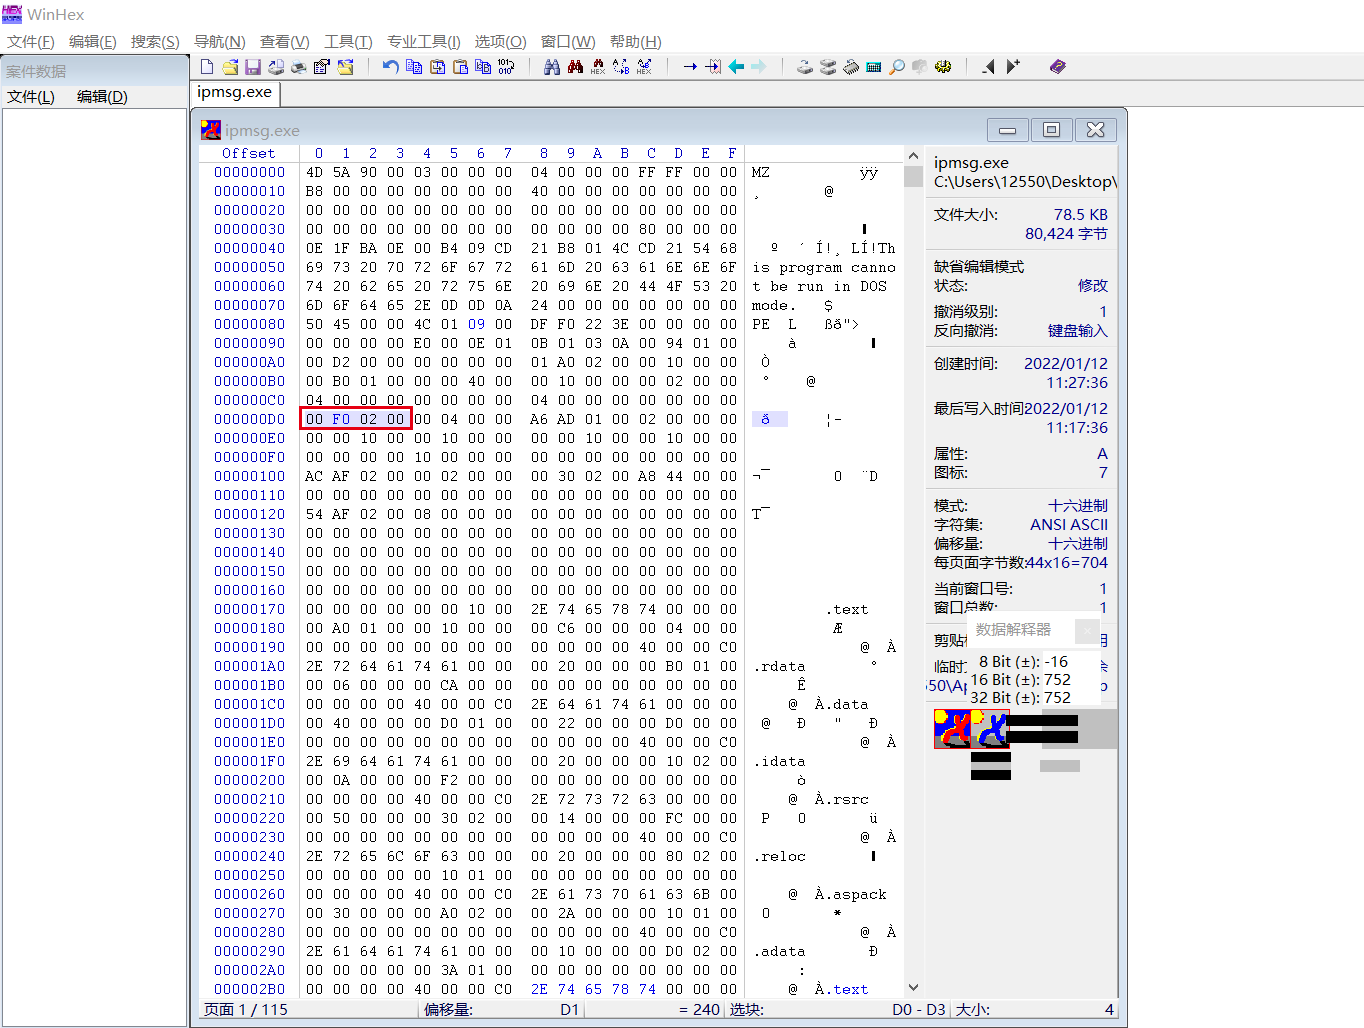The width and height of the screenshot is (1364, 1028).
Task: Click offset row 00000080
Action: tap(249, 325)
